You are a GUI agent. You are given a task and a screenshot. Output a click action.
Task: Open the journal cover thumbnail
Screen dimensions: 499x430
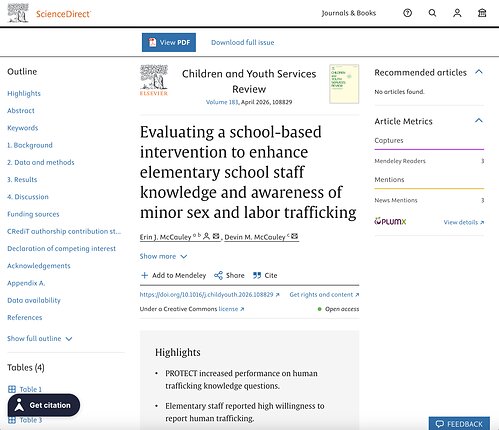(344, 84)
